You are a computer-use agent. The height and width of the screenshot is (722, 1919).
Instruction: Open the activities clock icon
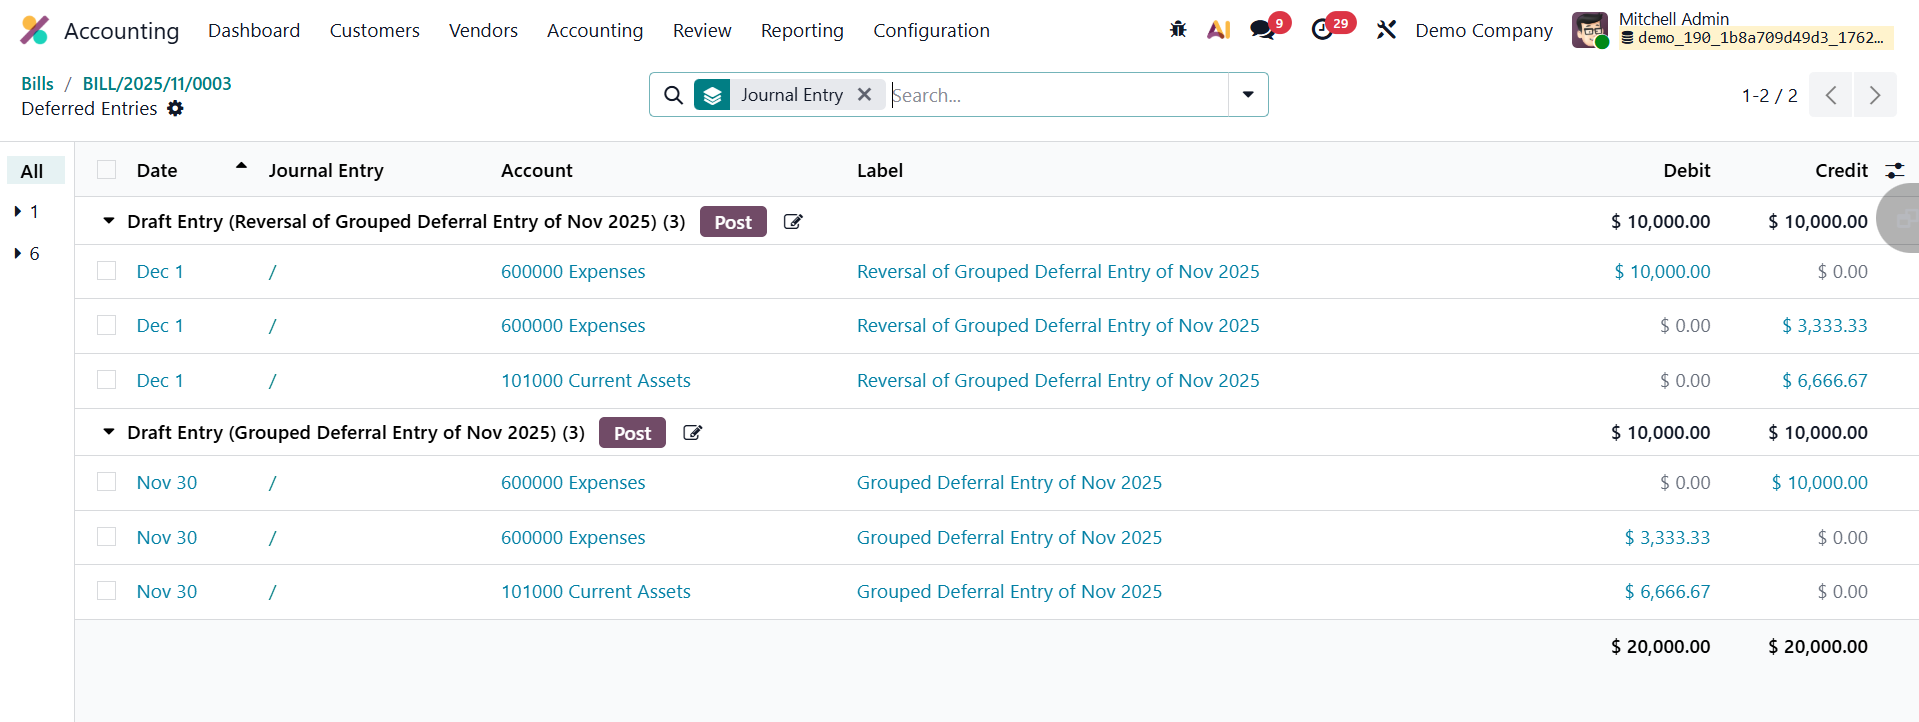coord(1323,30)
